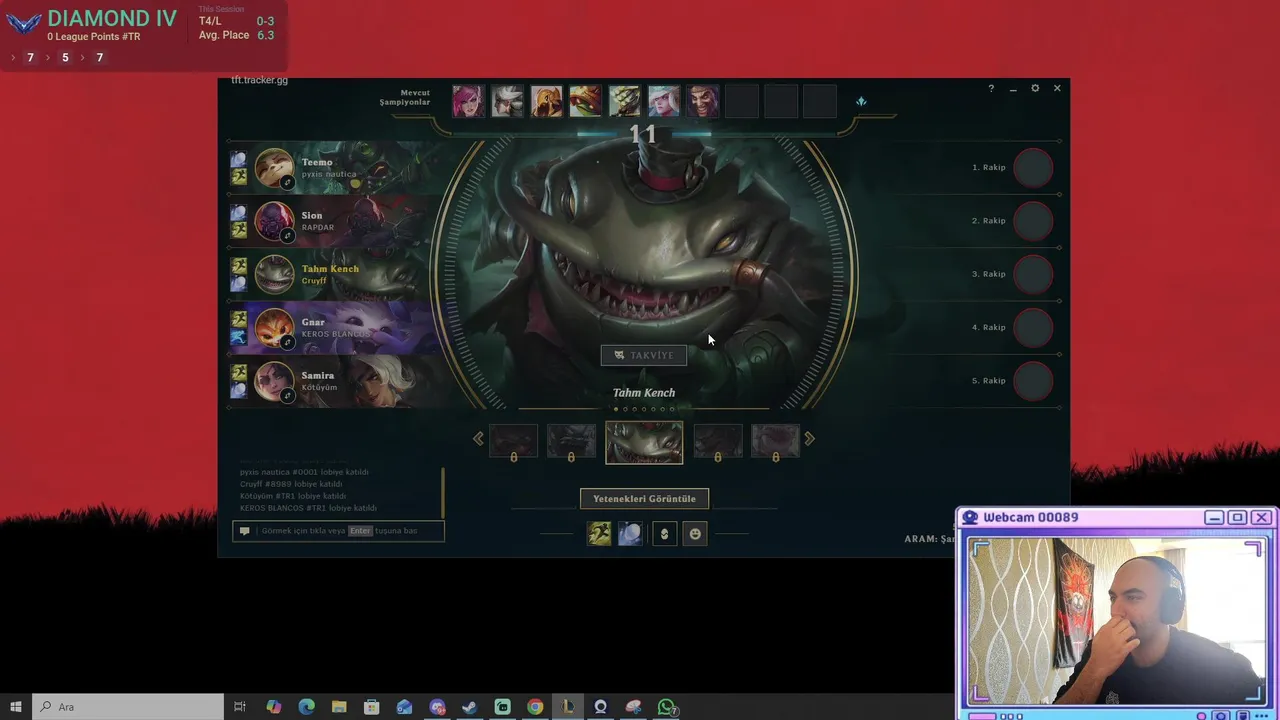Open emote selector smiley icon
This screenshot has width=1280, height=720.
(x=695, y=534)
